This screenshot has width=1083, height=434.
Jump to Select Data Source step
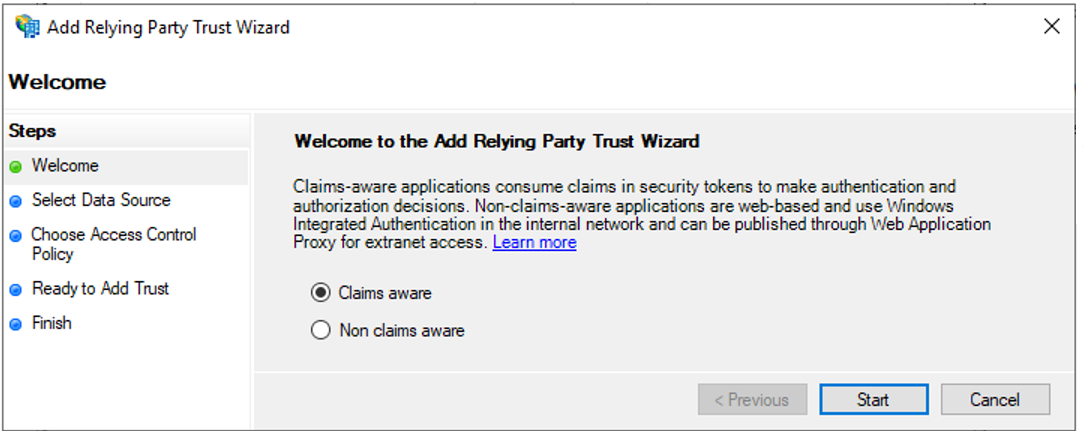pos(101,200)
